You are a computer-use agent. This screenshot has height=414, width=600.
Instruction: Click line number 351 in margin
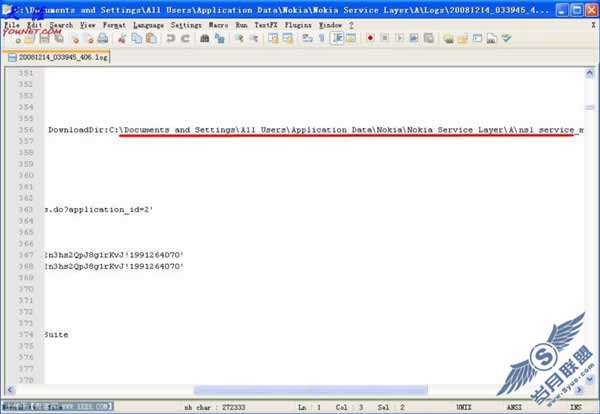pyautogui.click(x=26, y=73)
